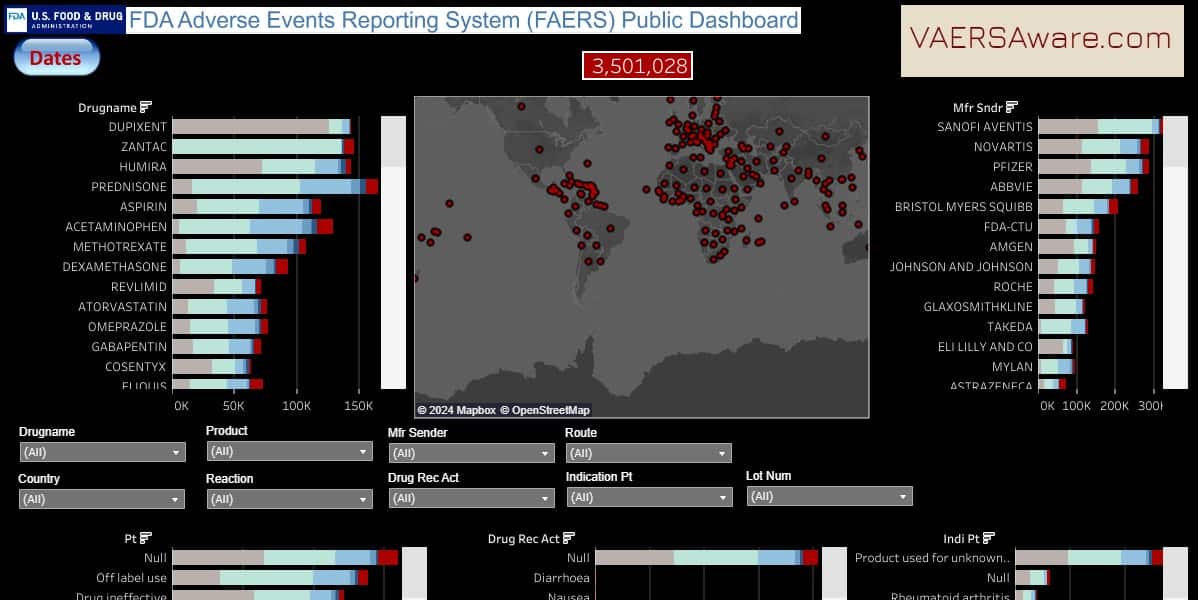Image resolution: width=1198 pixels, height=600 pixels.
Task: Expand the Route filter dropdown
Action: pyautogui.click(x=649, y=453)
